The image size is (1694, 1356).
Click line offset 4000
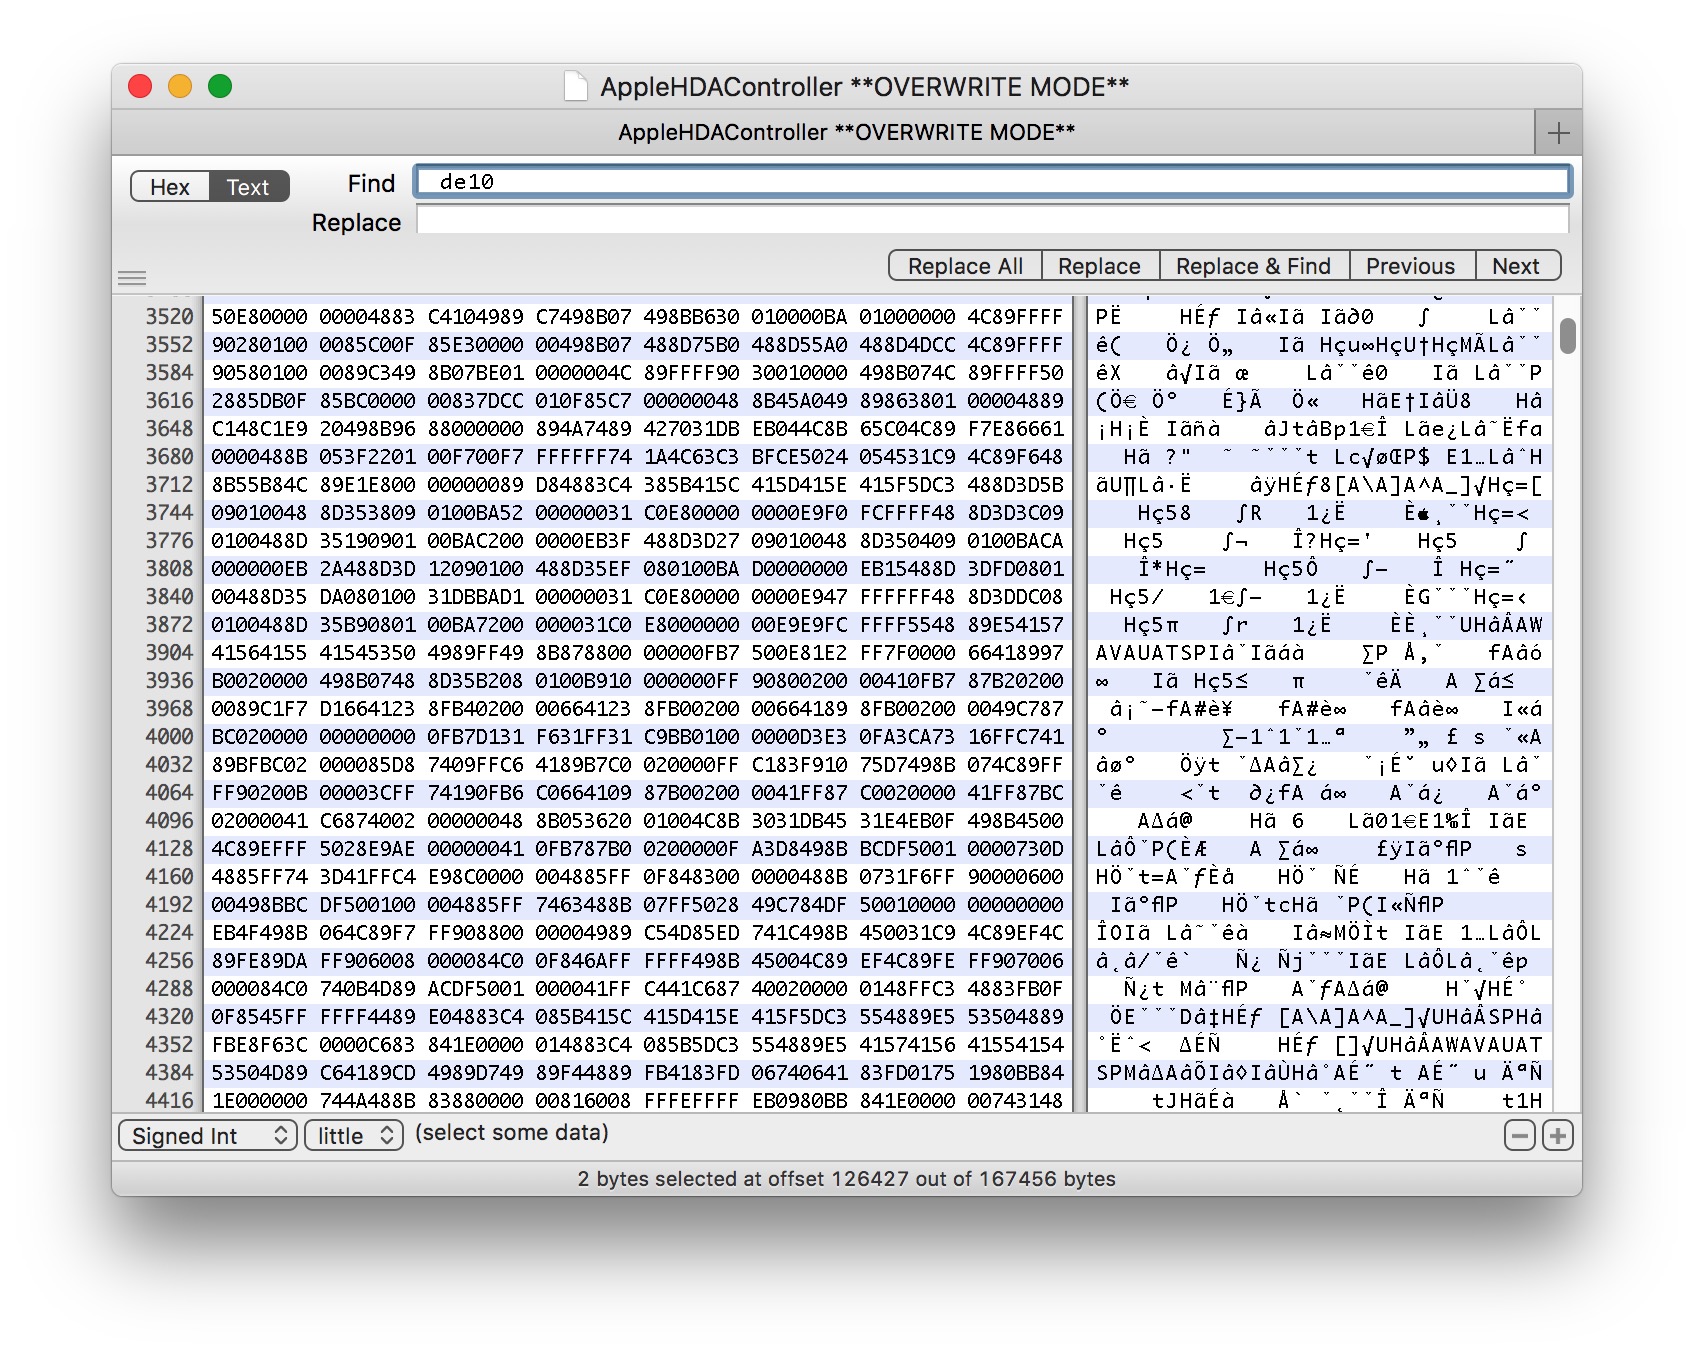pos(169,737)
